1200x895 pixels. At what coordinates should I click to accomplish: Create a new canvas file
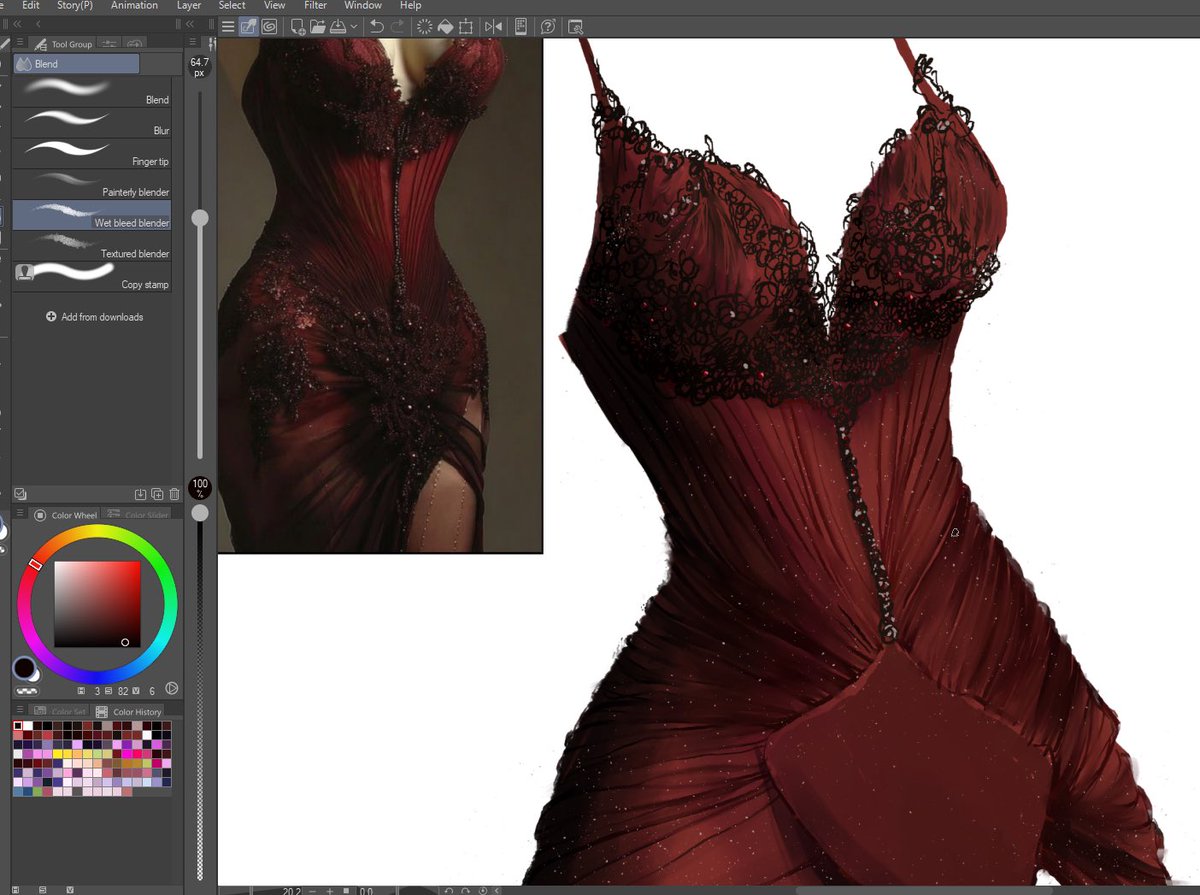click(298, 27)
